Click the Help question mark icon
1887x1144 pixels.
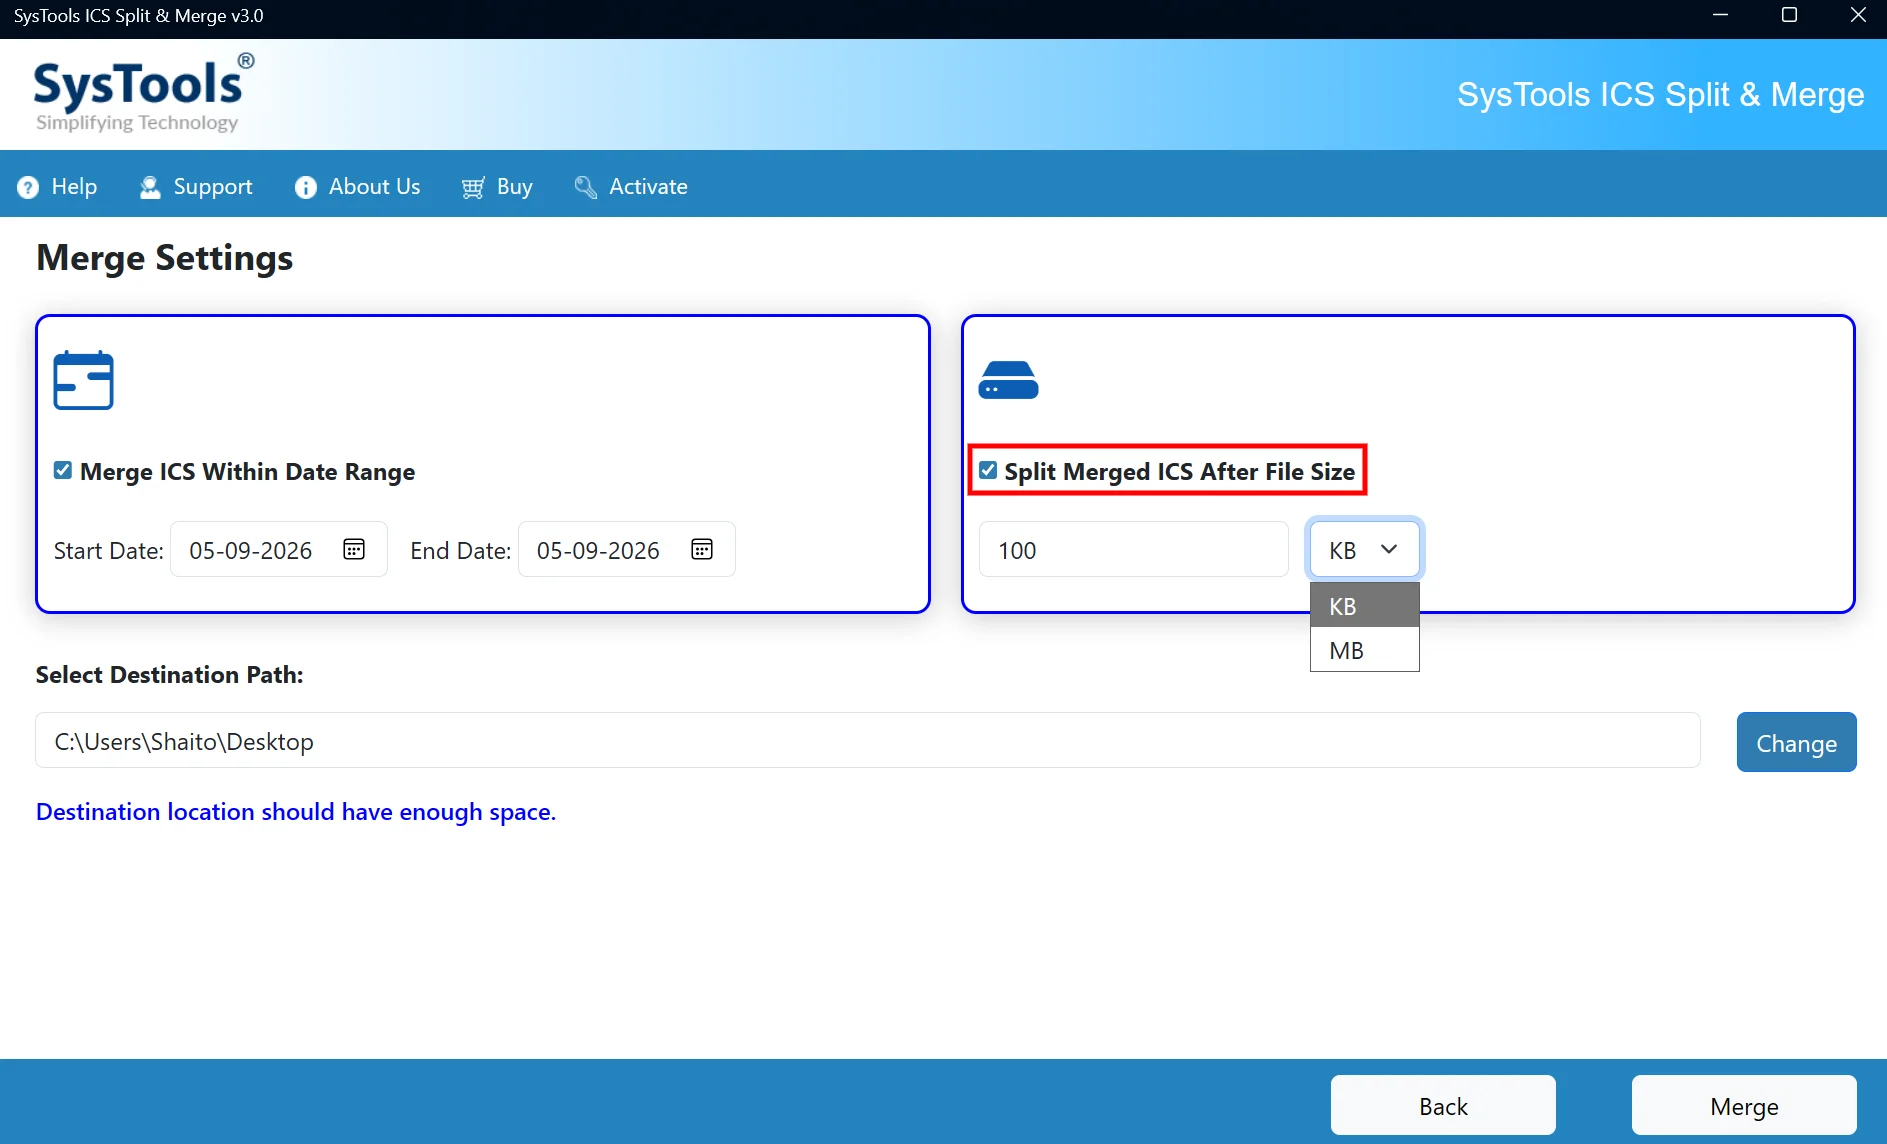click(28, 187)
